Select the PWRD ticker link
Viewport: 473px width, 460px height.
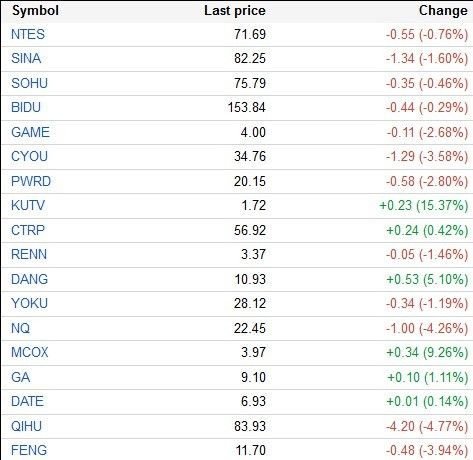click(31, 181)
